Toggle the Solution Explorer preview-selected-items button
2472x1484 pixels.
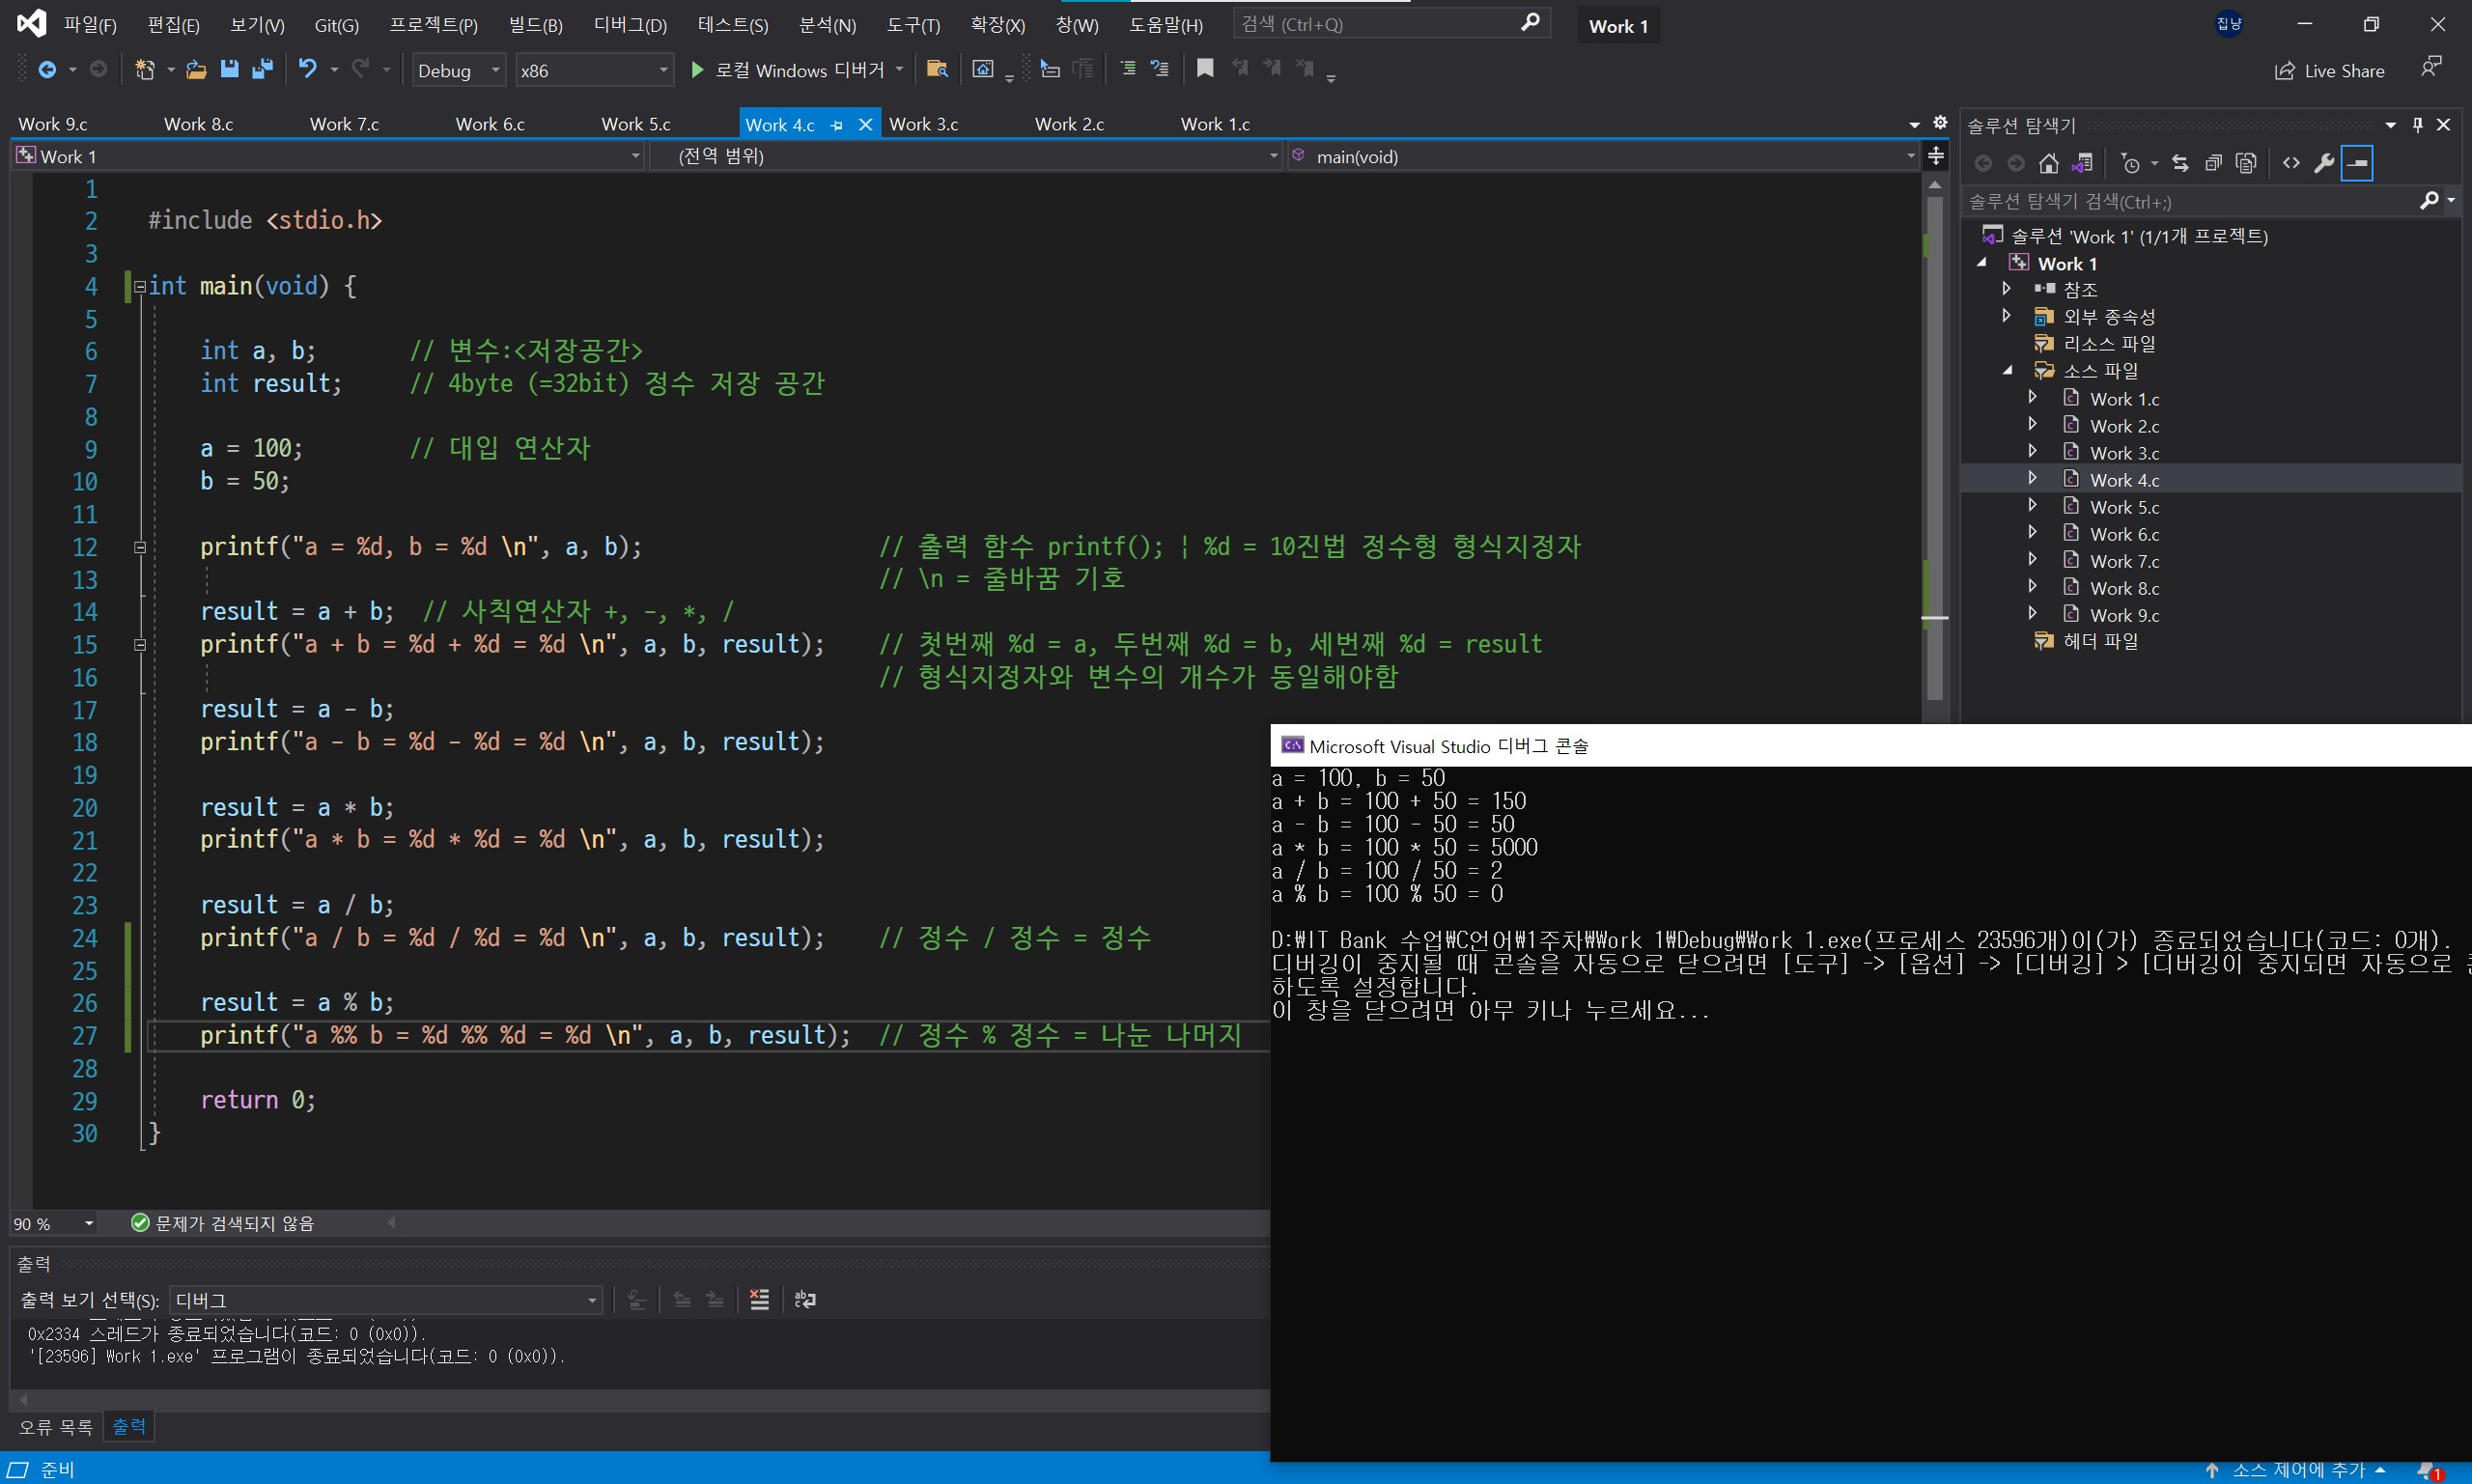[x=2357, y=163]
